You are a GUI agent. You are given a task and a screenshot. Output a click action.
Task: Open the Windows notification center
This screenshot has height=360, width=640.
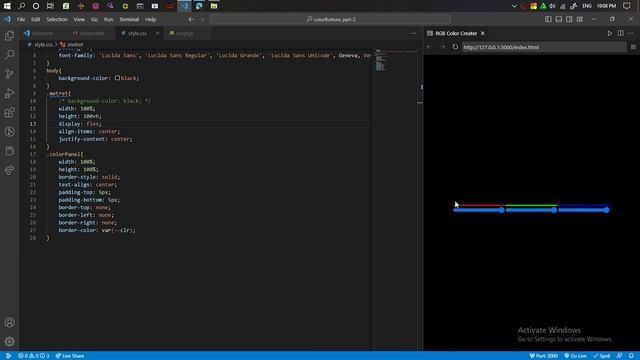tap(627, 6)
